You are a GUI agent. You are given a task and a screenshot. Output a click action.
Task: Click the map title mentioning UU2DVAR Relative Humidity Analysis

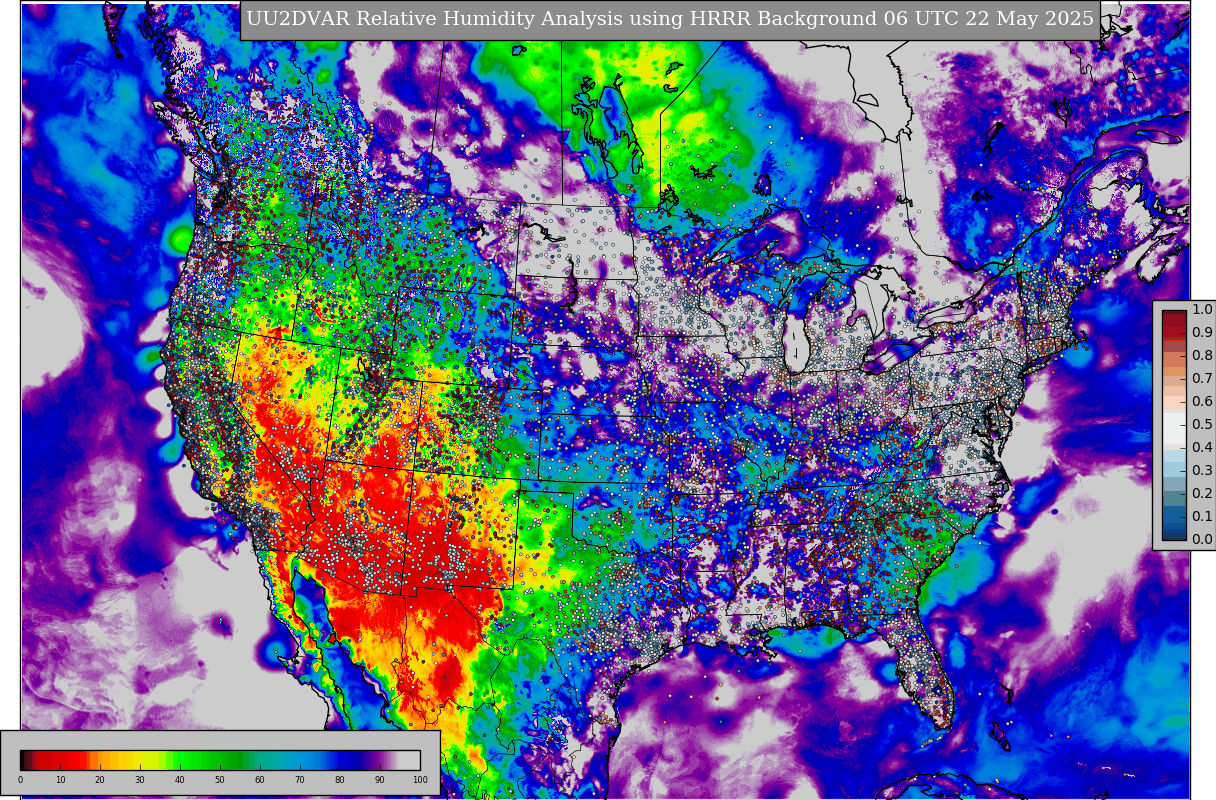[x=670, y=20]
